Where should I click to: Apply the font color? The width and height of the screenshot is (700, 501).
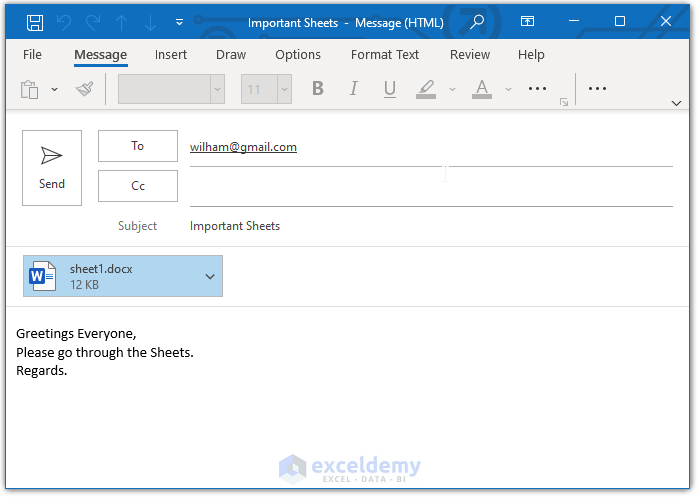click(482, 89)
